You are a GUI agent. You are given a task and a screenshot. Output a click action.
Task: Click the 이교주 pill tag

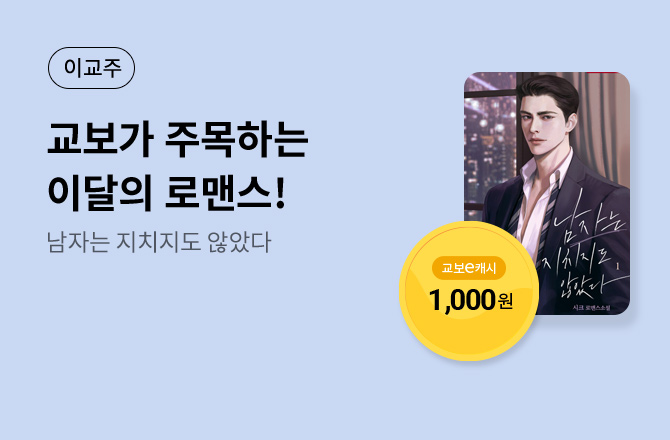[x=91, y=68]
